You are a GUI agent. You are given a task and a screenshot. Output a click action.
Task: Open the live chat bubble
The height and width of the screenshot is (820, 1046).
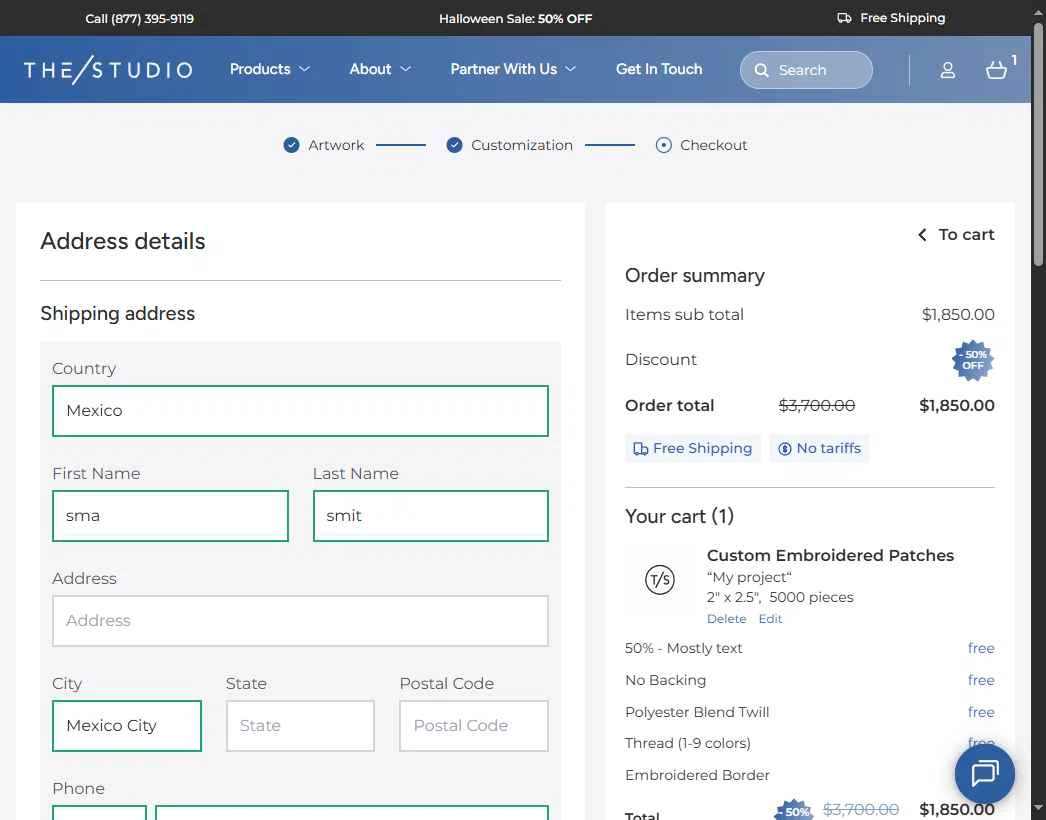pos(985,774)
